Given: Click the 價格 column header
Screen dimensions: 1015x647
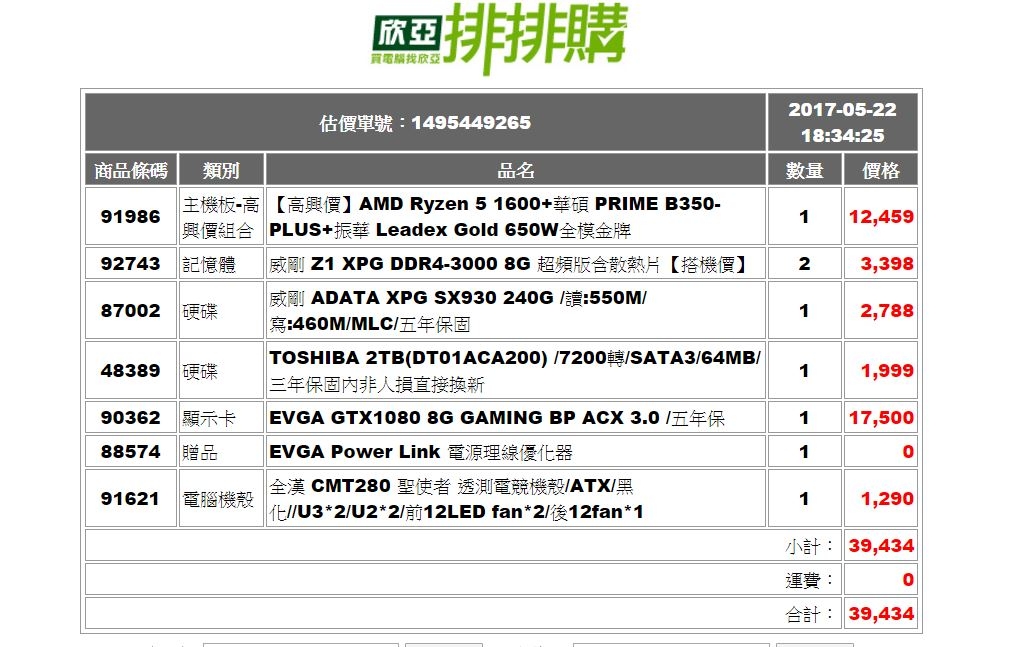Looking at the screenshot, I should [881, 170].
